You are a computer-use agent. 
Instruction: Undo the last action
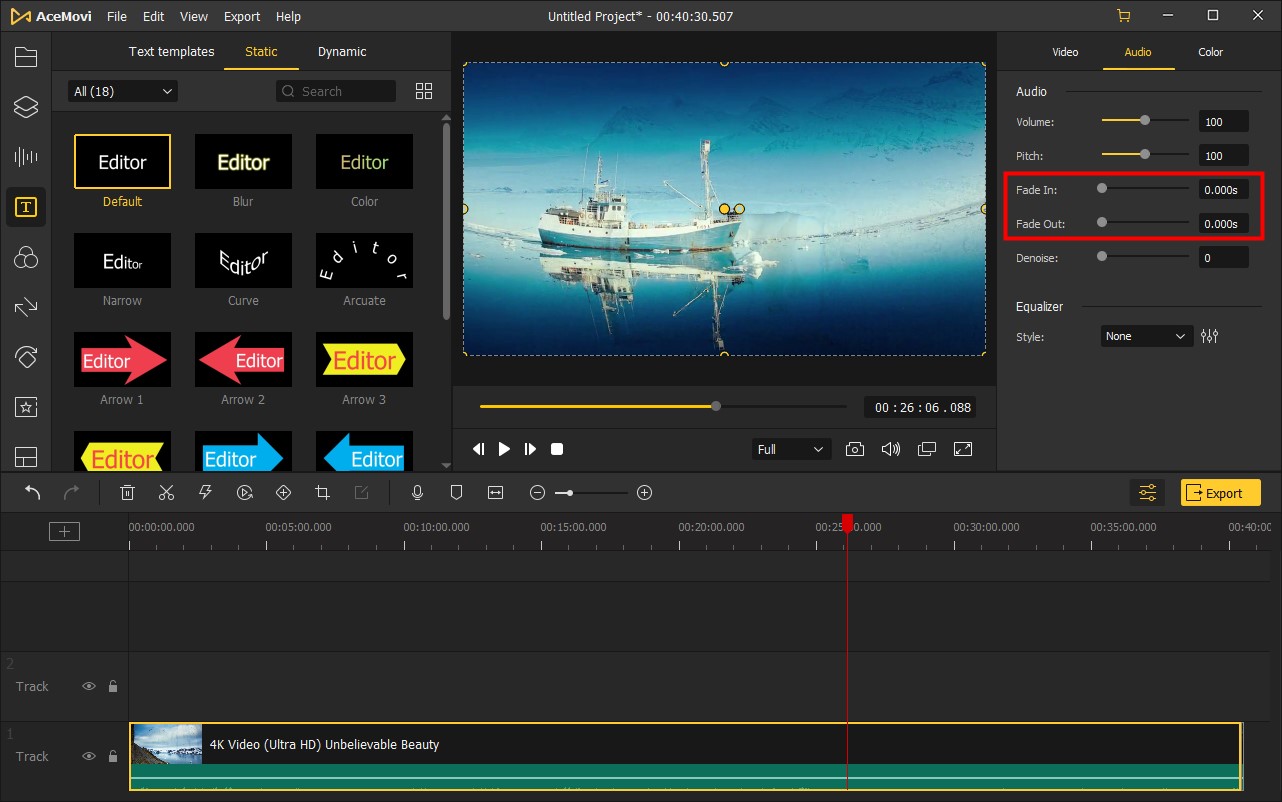[x=33, y=492]
